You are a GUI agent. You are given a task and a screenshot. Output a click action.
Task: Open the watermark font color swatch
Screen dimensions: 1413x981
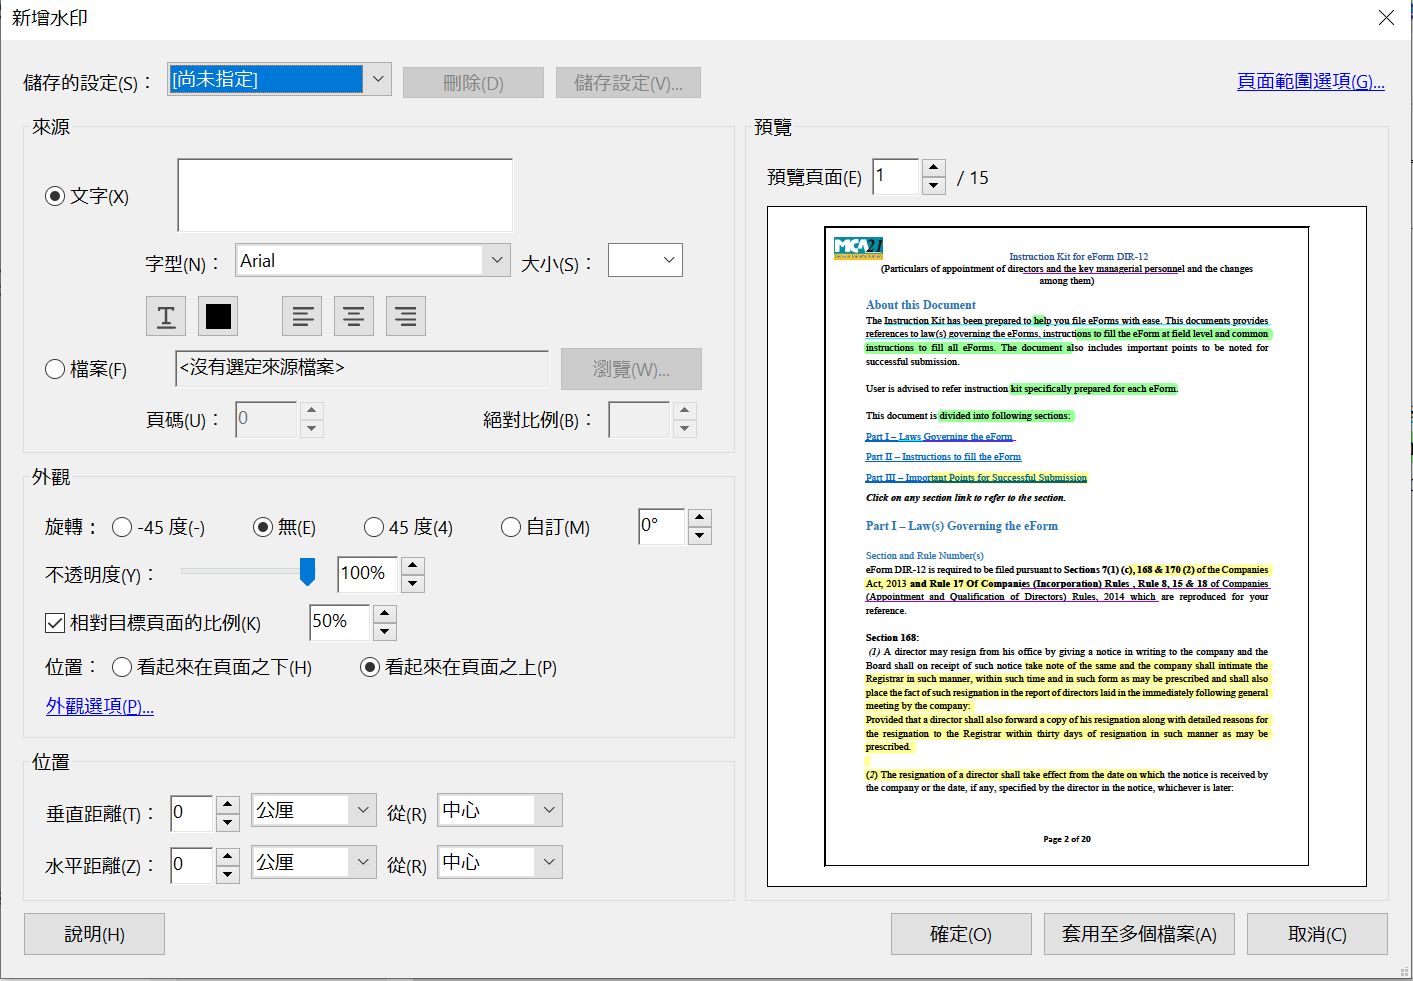pyautogui.click(x=217, y=315)
